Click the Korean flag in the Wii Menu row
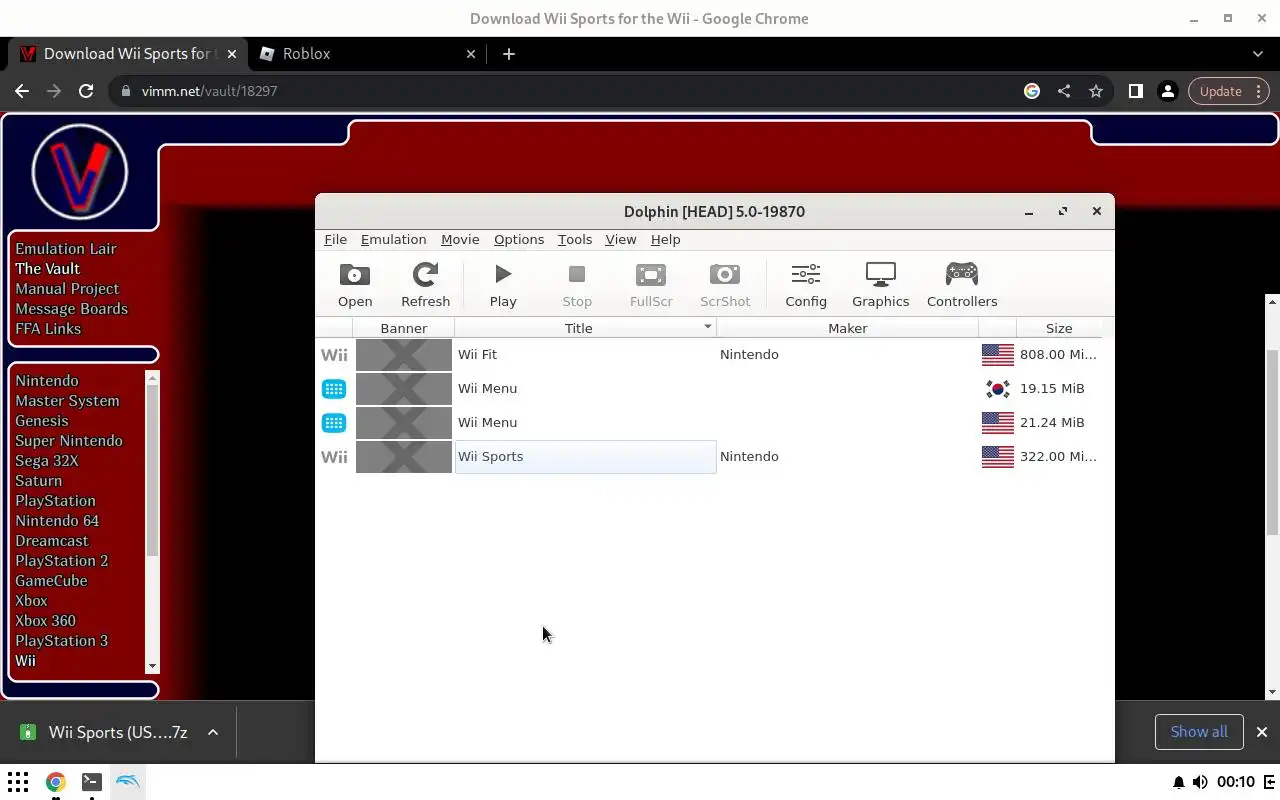 997,389
